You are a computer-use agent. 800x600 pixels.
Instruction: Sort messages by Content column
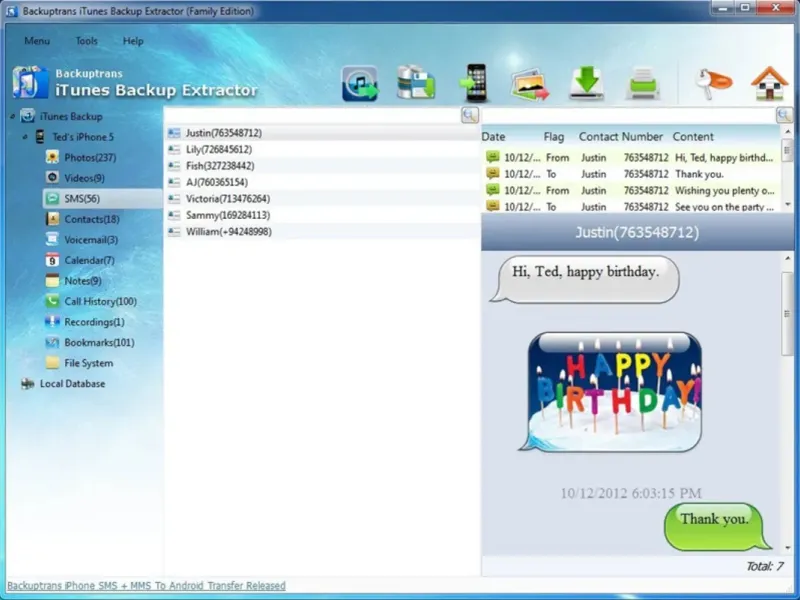[x=693, y=137]
